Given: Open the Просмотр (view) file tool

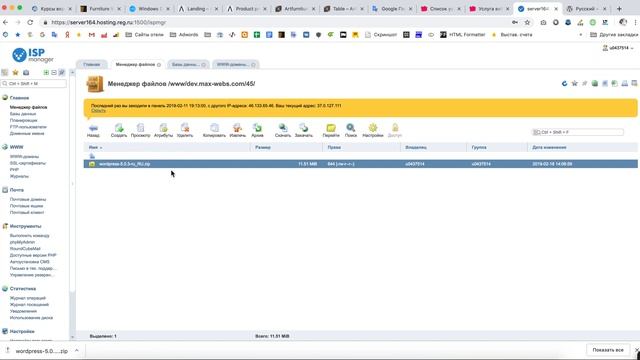Looking at the screenshot, I should coord(140,130).
